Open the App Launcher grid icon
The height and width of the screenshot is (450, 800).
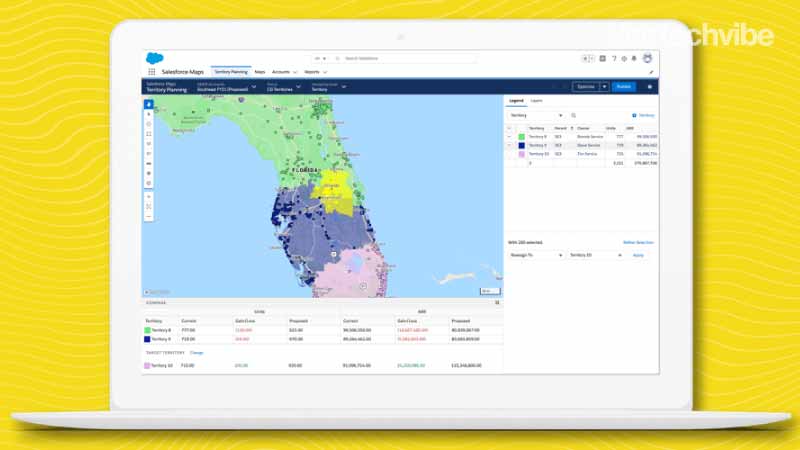[x=152, y=72]
